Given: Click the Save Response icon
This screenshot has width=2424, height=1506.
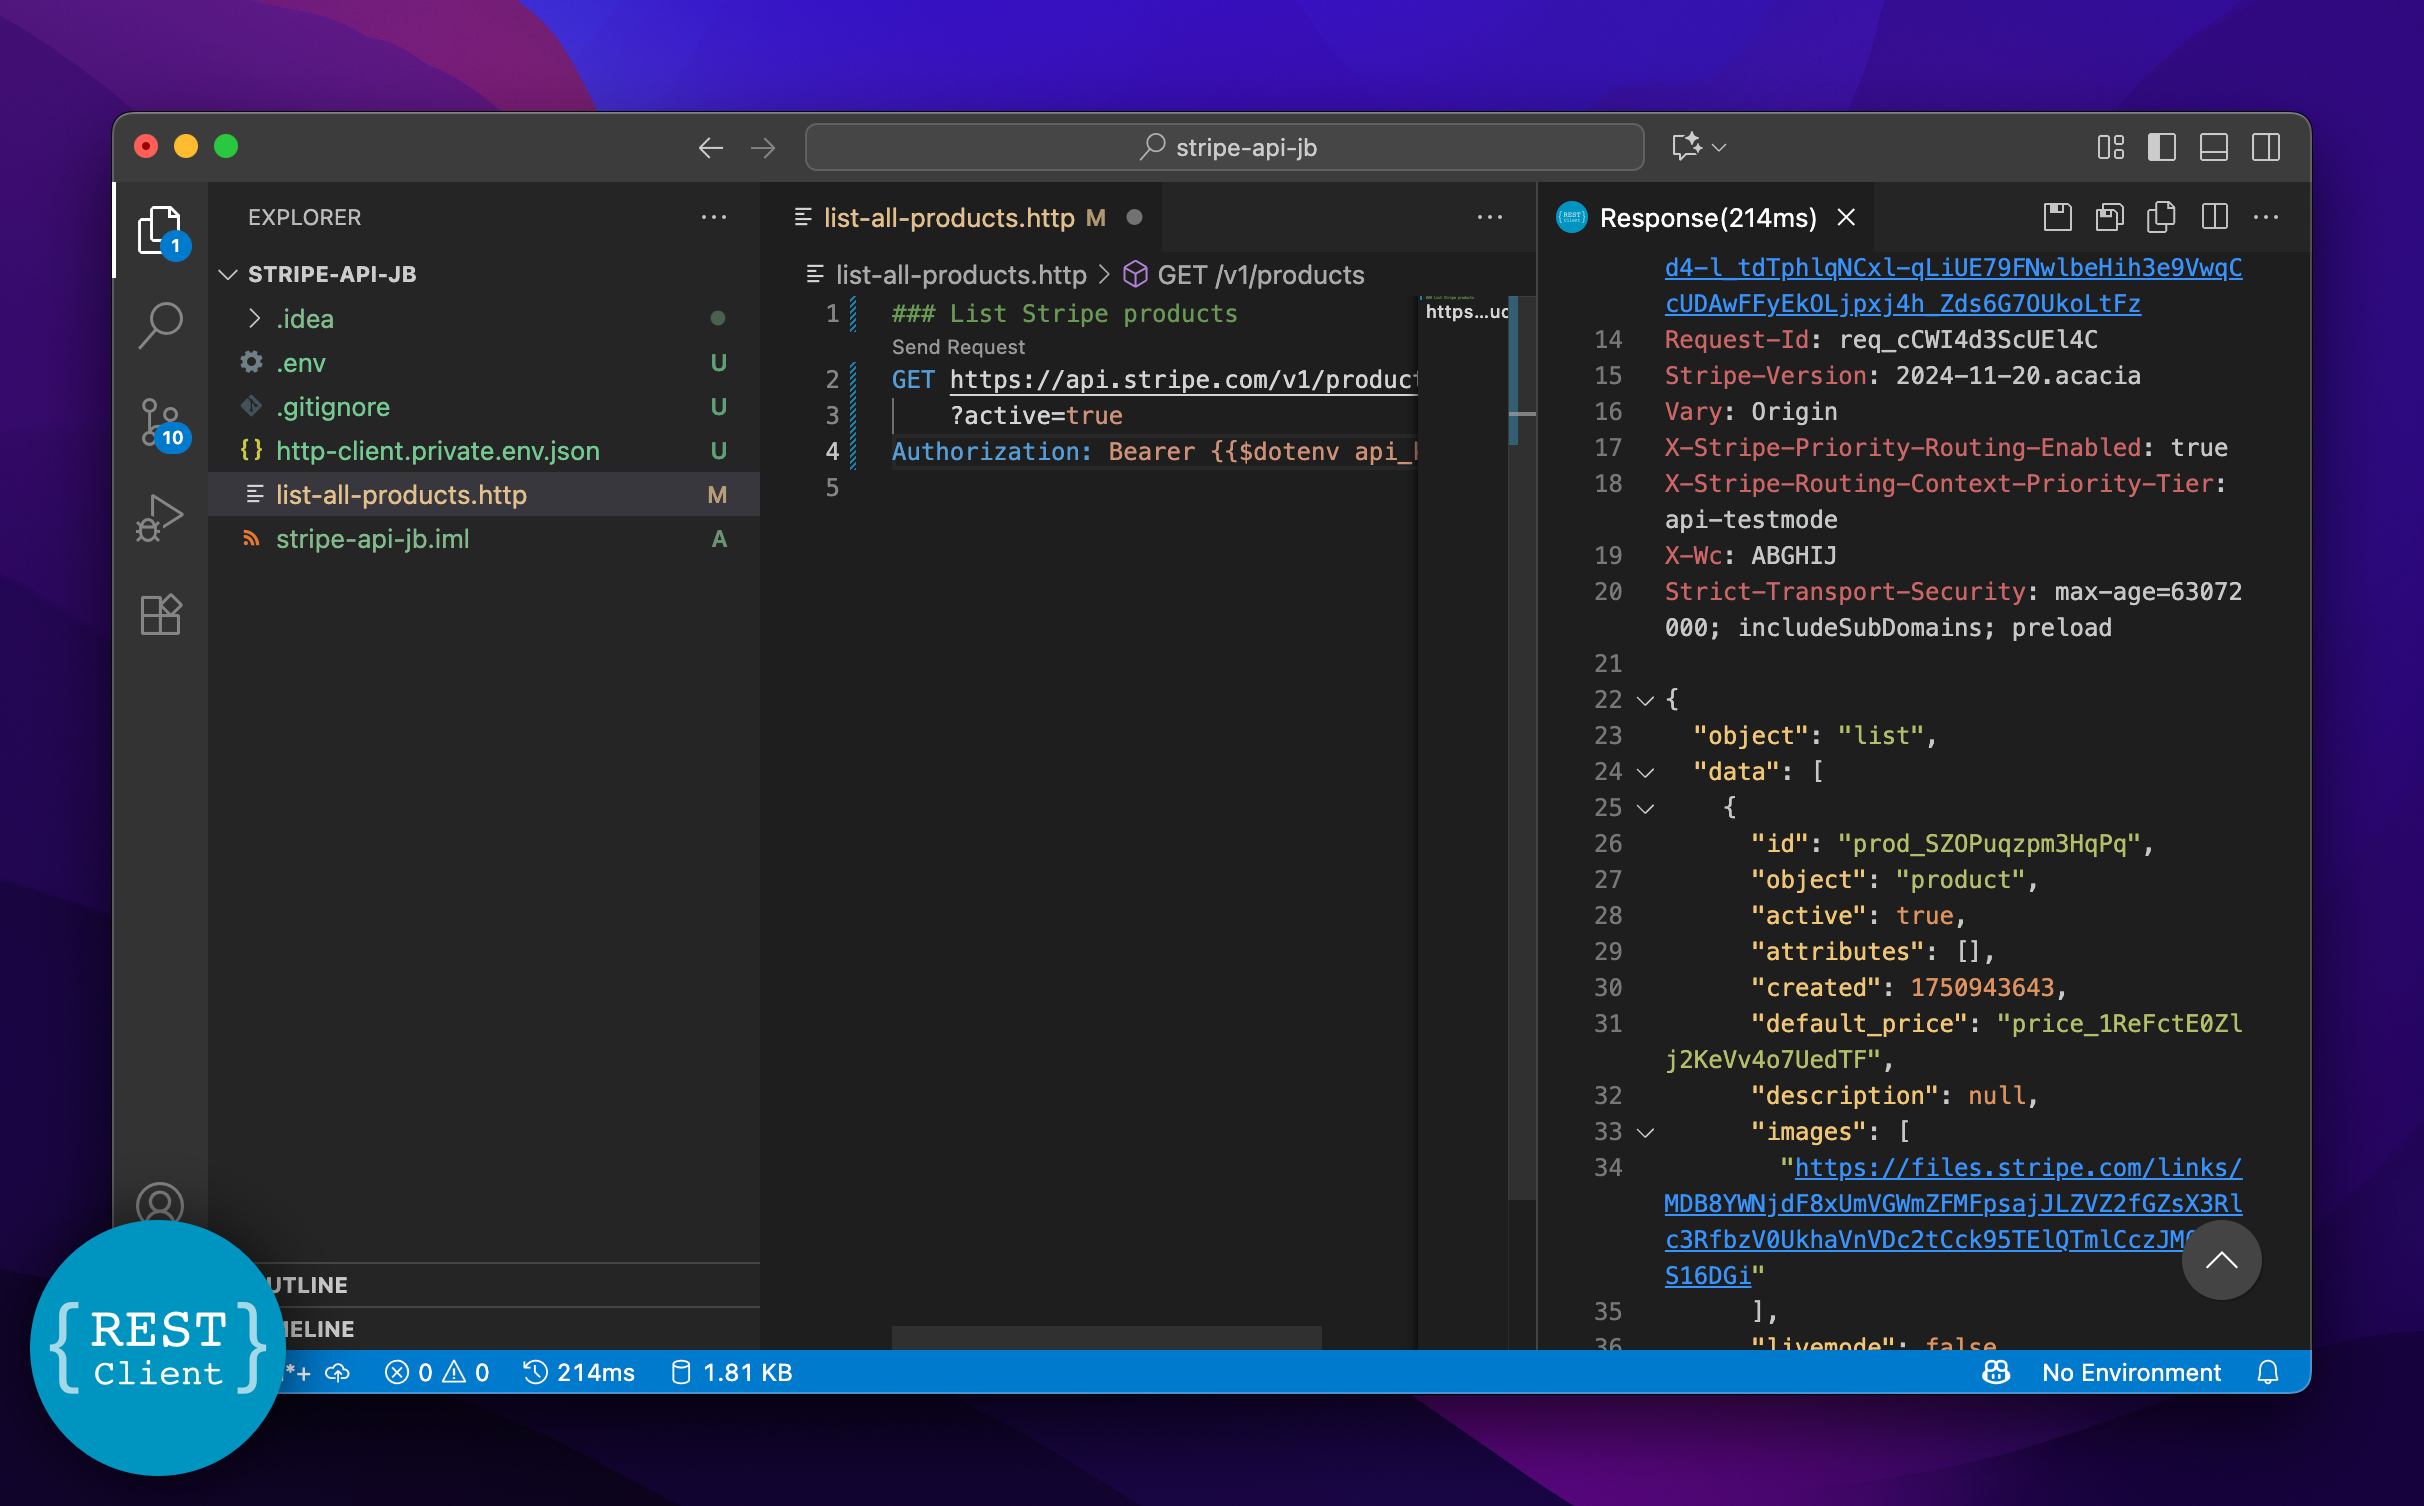Looking at the screenshot, I should click(2057, 217).
